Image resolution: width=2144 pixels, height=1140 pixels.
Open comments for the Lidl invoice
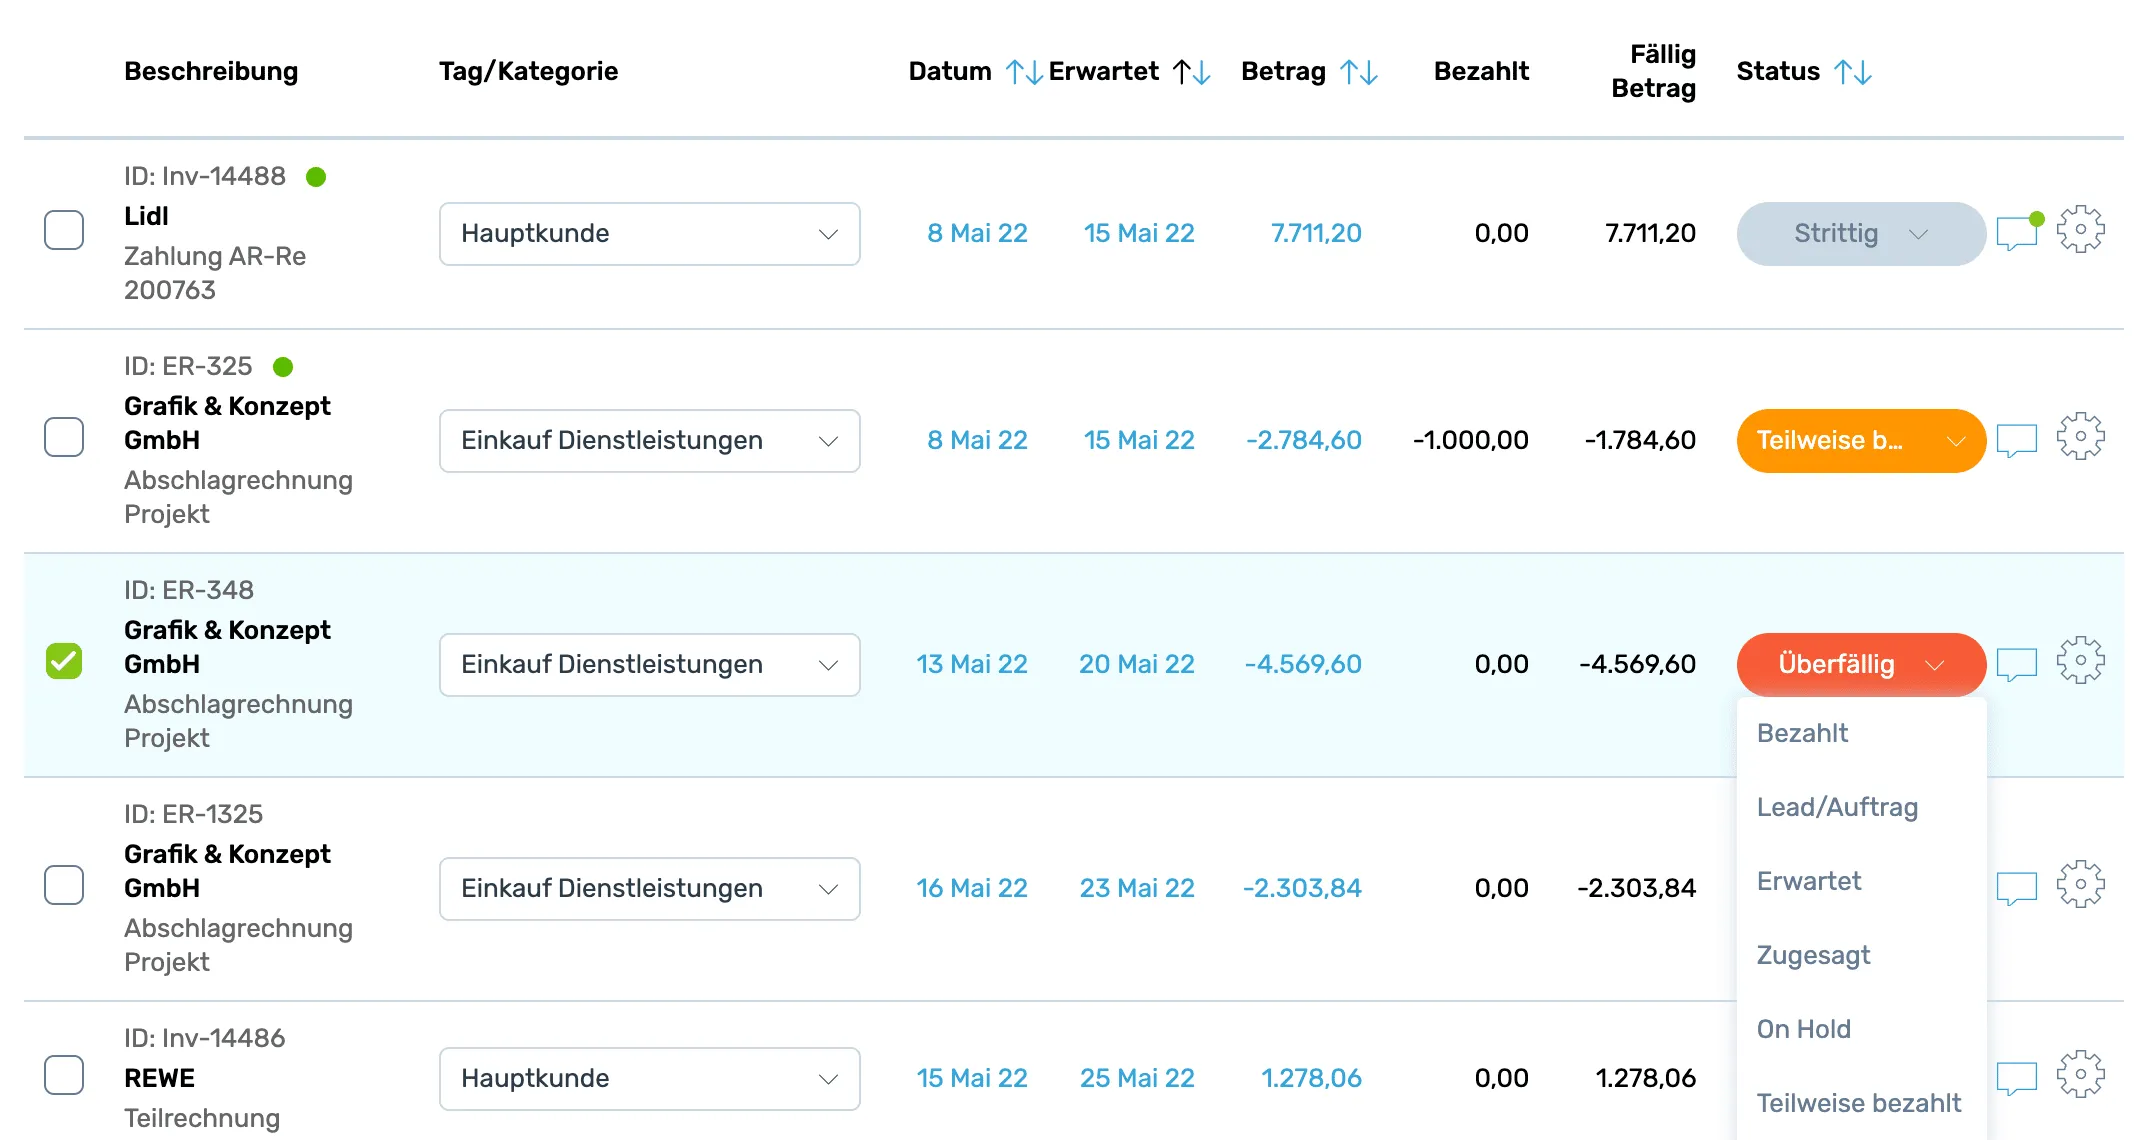coord(2018,233)
